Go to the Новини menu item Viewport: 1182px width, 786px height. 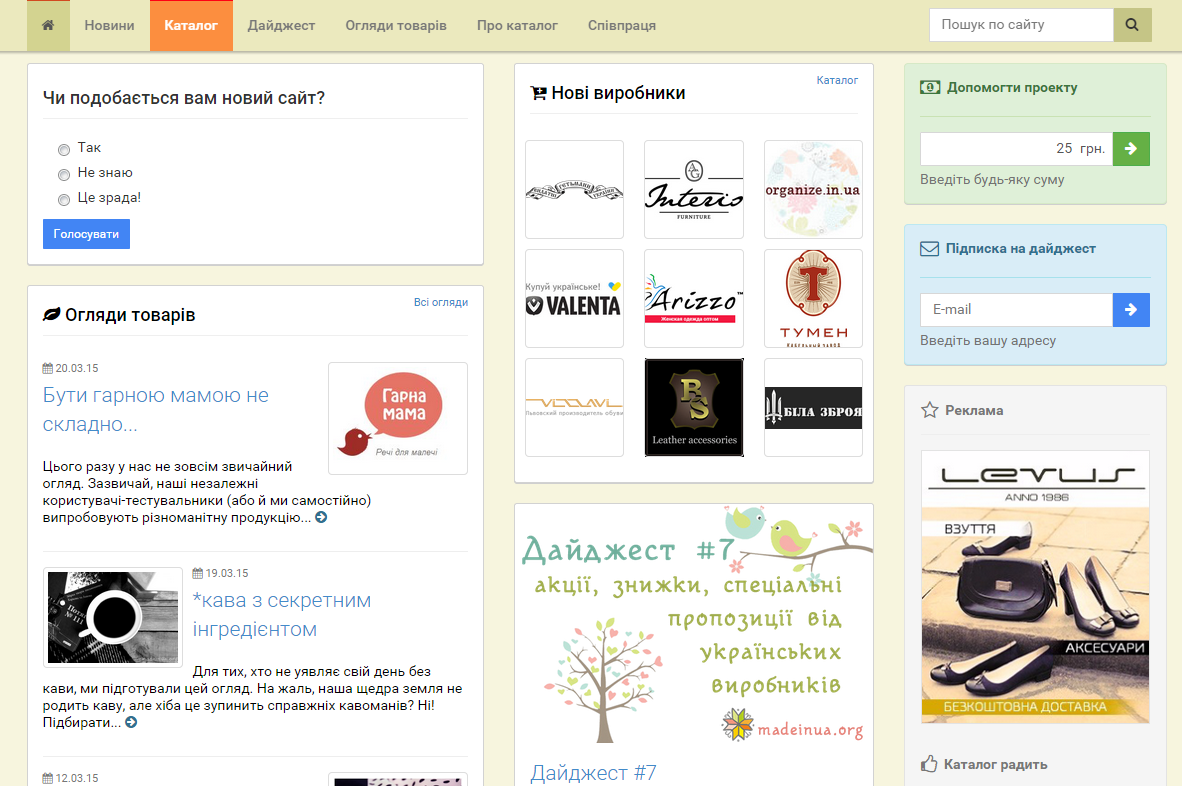(x=109, y=25)
